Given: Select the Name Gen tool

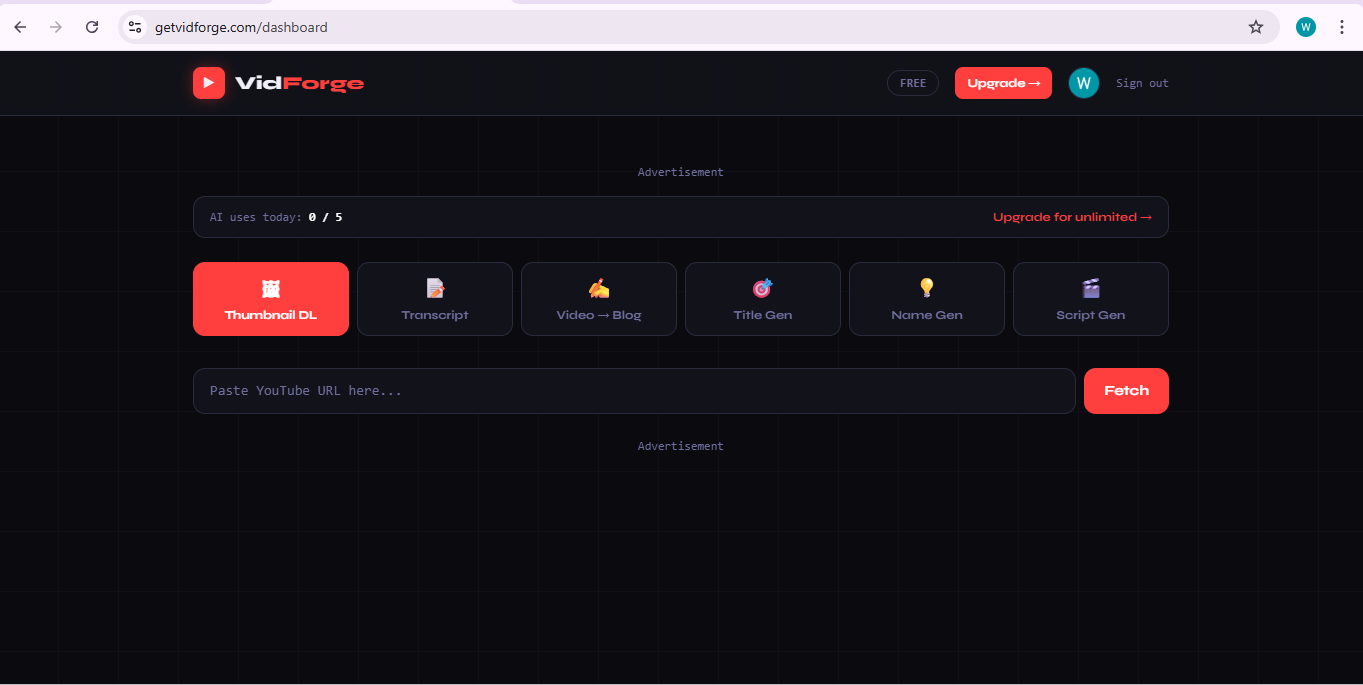Looking at the screenshot, I should tap(926, 298).
